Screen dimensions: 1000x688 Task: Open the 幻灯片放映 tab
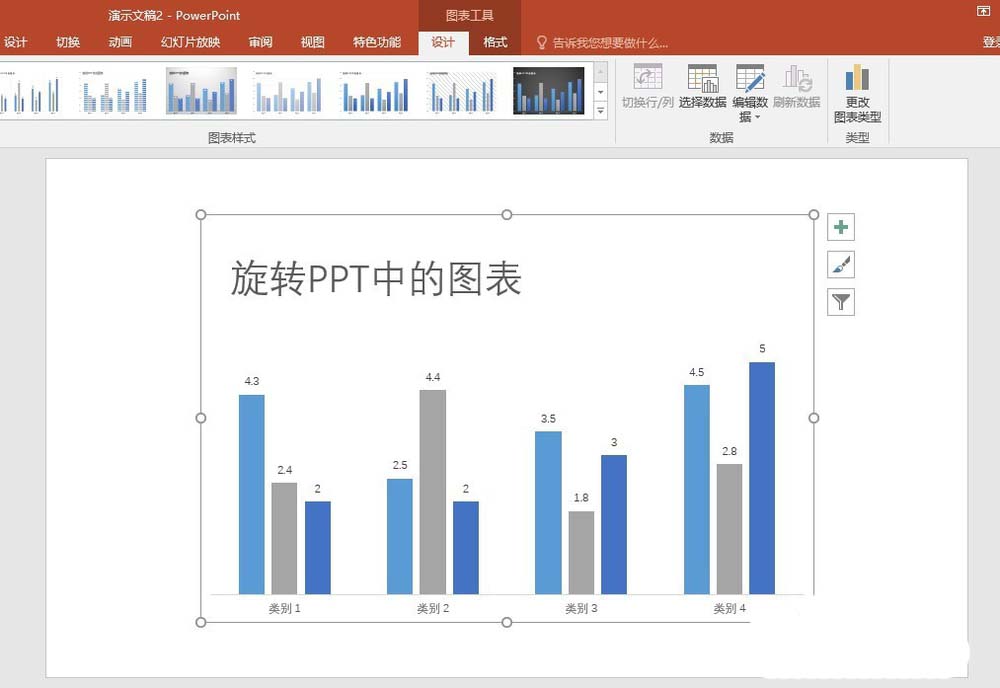click(191, 43)
